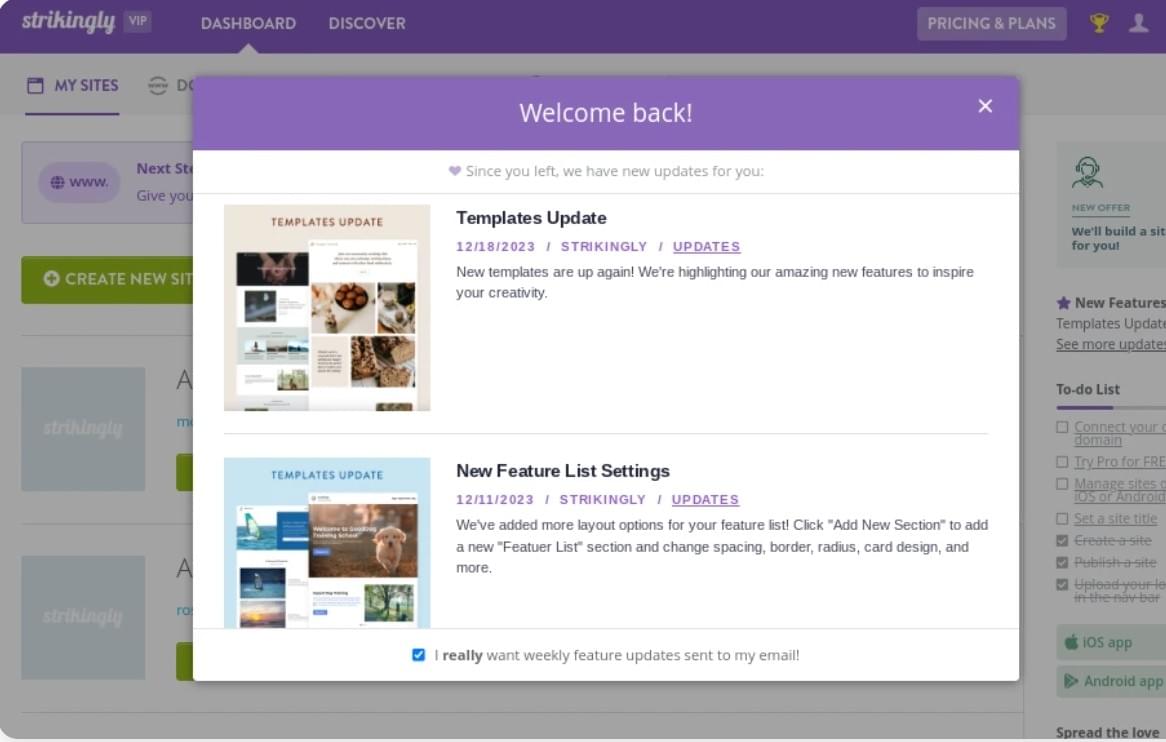Click the globe www. domain pill

pyautogui.click(x=79, y=182)
